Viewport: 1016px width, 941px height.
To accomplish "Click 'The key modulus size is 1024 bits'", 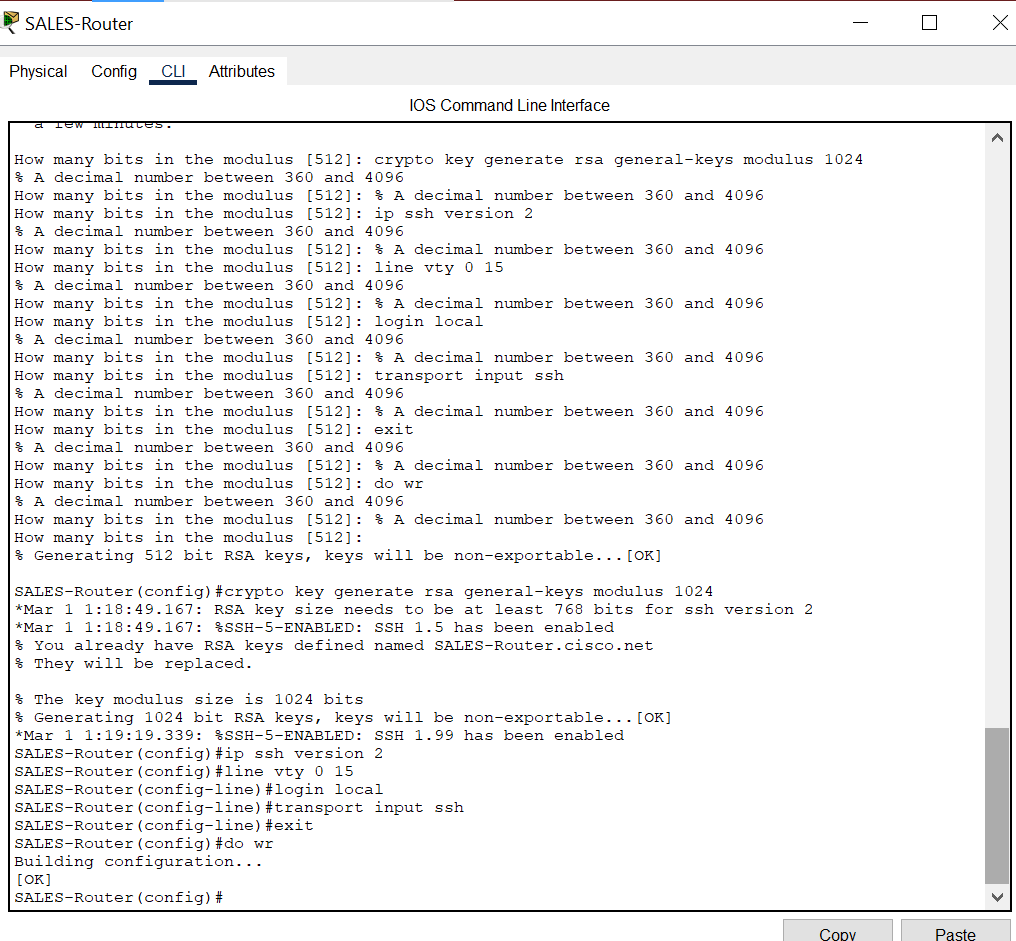I will pos(189,700).
